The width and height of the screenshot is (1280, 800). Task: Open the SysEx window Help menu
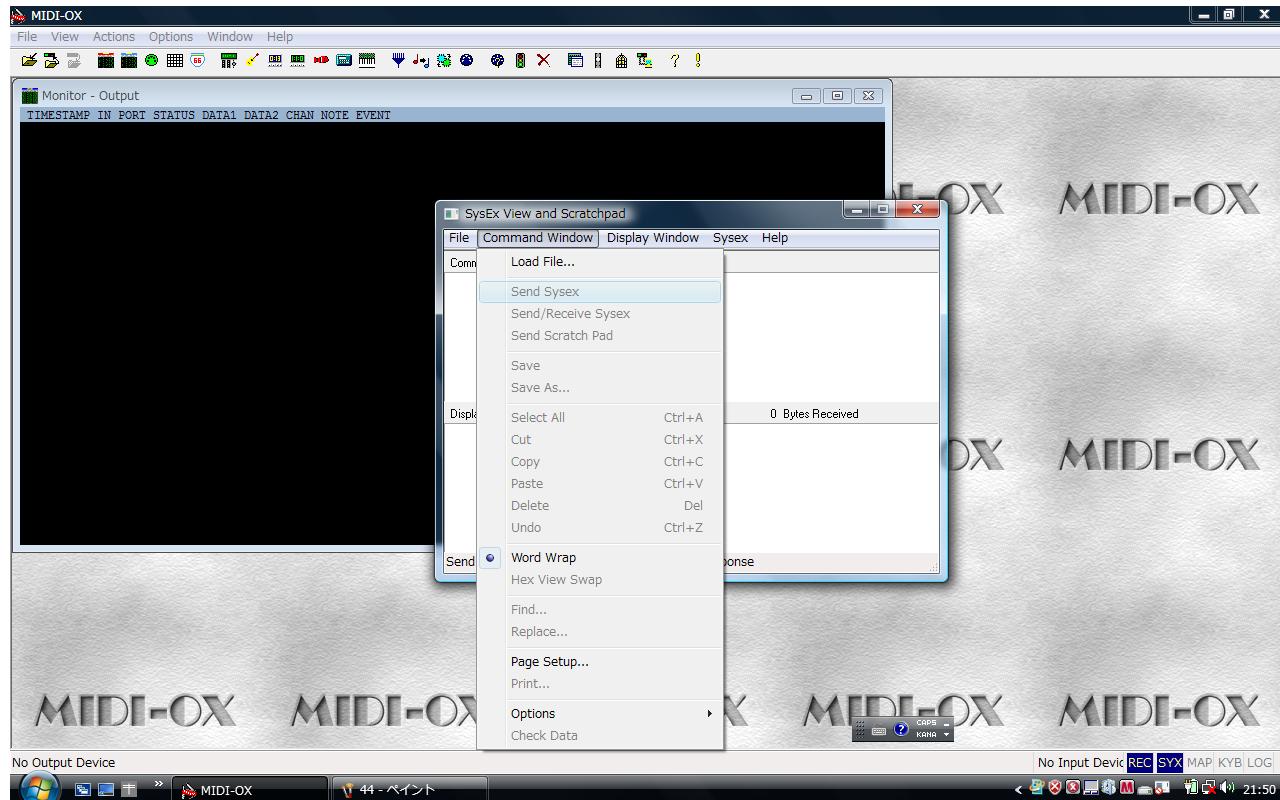[775, 238]
